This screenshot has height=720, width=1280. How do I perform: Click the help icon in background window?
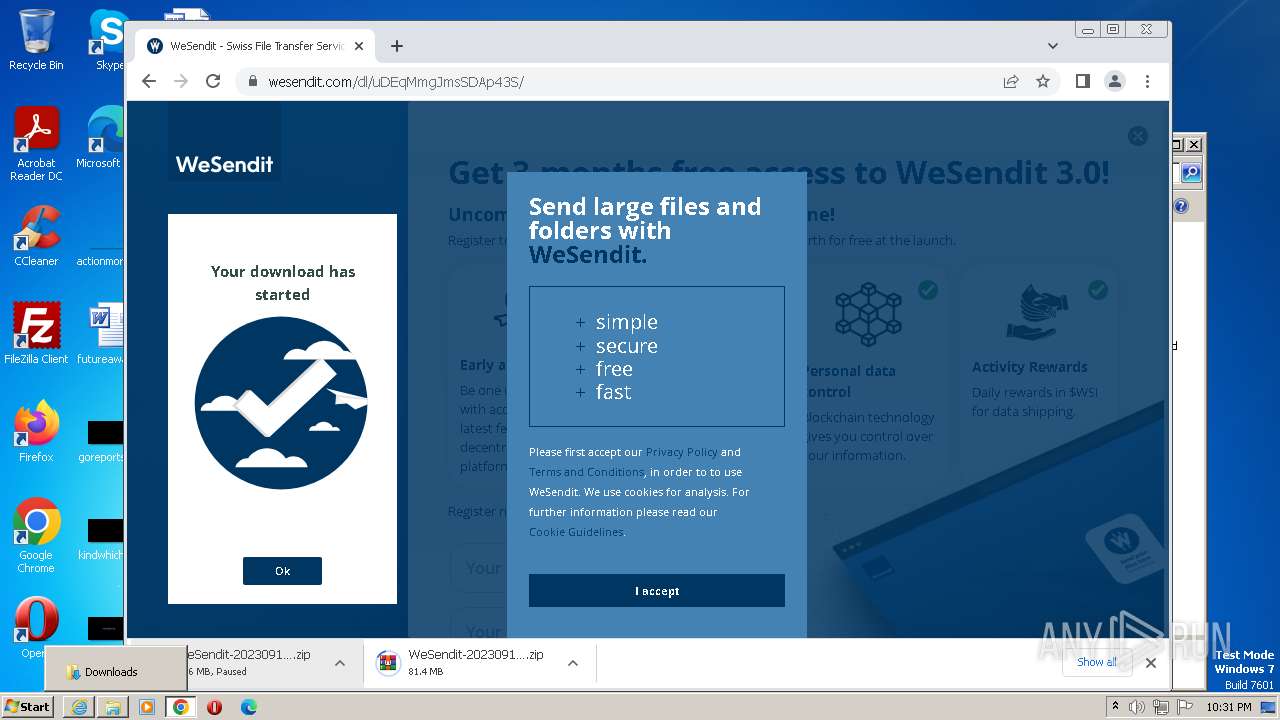1181,206
